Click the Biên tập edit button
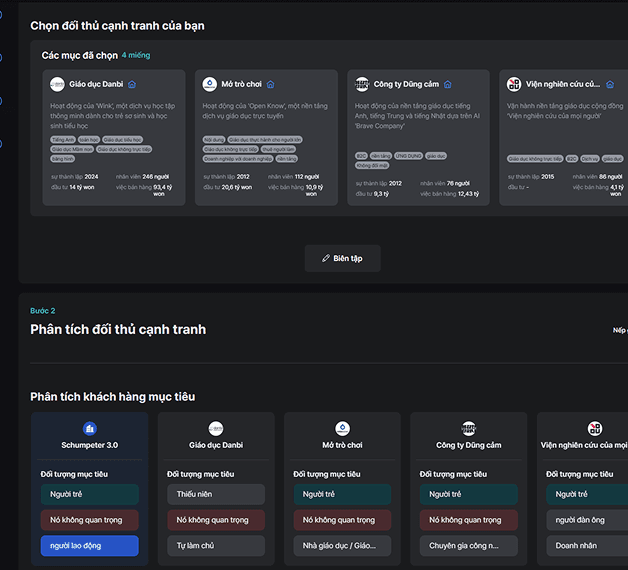 click(x=342, y=258)
